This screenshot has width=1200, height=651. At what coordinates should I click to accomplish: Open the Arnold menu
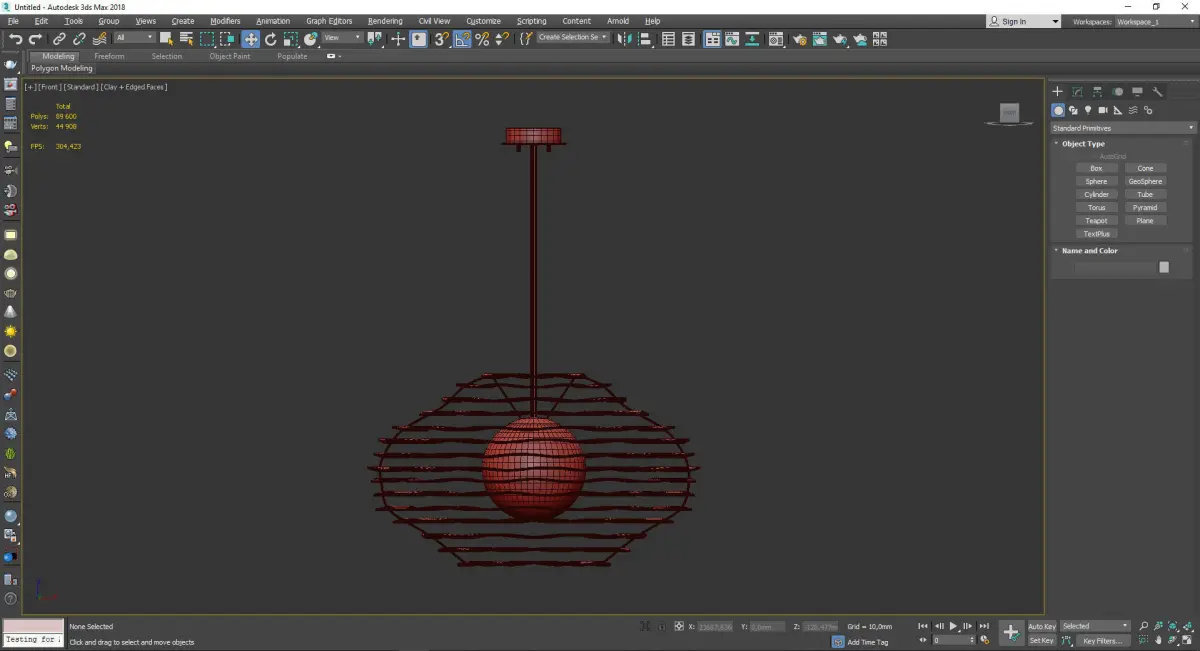coord(618,21)
